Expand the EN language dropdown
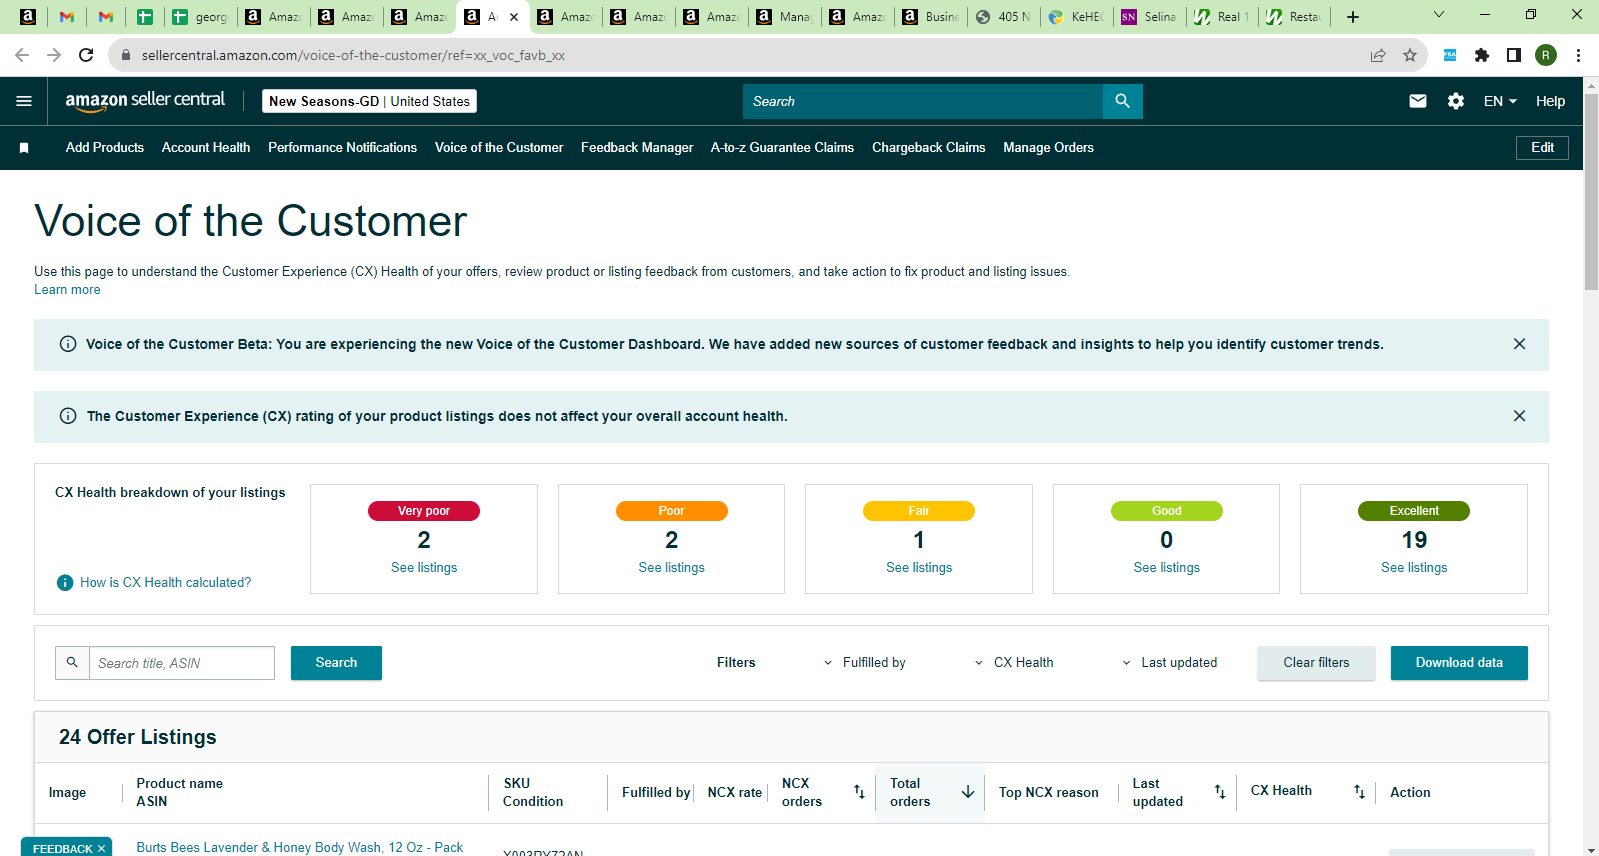This screenshot has width=1599, height=856. pyautogui.click(x=1500, y=101)
